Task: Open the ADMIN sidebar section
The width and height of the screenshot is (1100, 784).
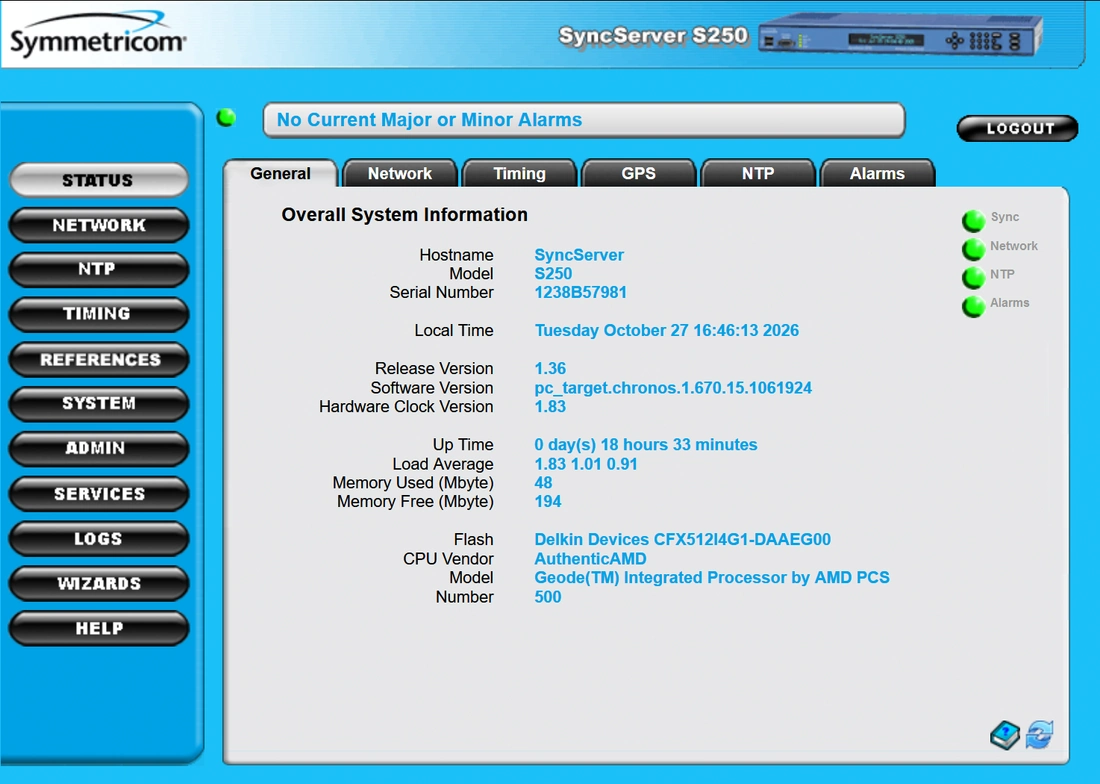Action: click(98, 449)
